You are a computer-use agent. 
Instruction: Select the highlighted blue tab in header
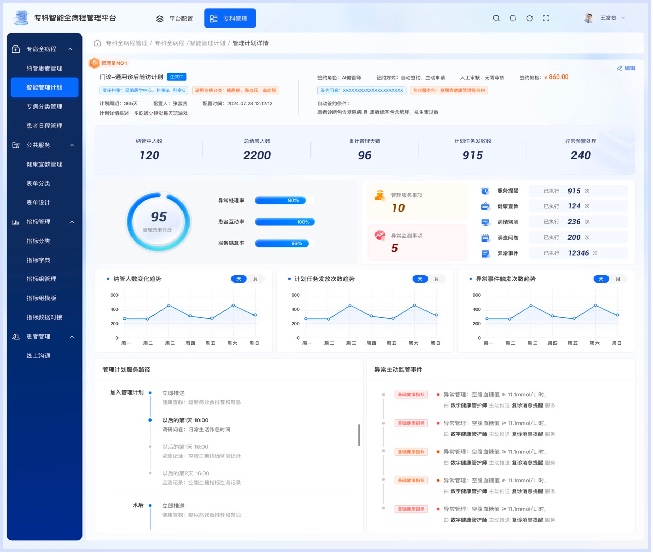tap(230, 18)
